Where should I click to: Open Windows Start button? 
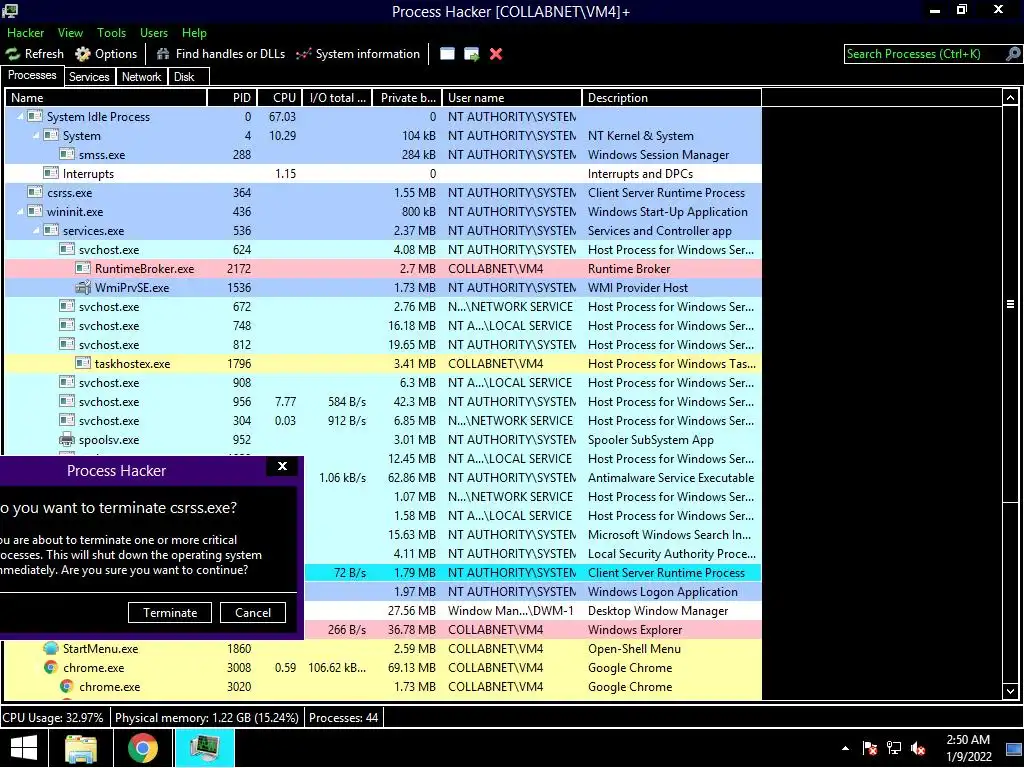coord(24,748)
